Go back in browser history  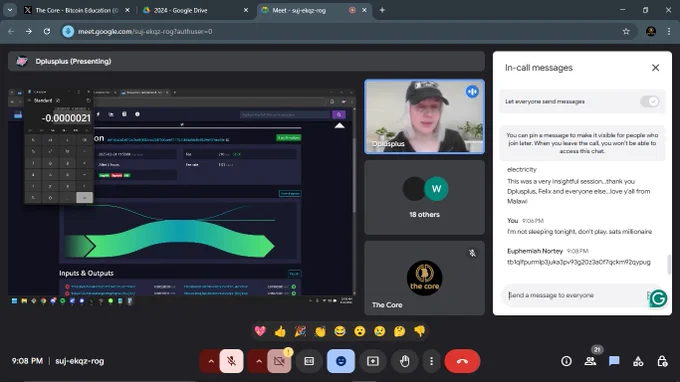pyautogui.click(x=11, y=31)
